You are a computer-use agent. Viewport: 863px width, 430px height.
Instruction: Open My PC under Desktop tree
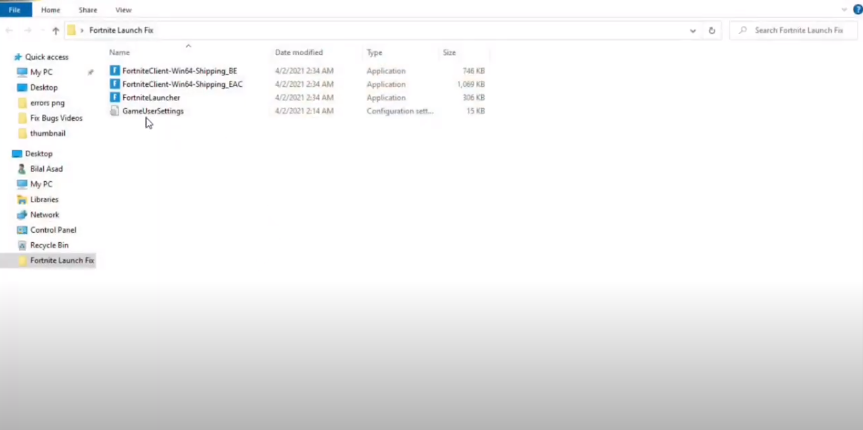click(x=41, y=184)
